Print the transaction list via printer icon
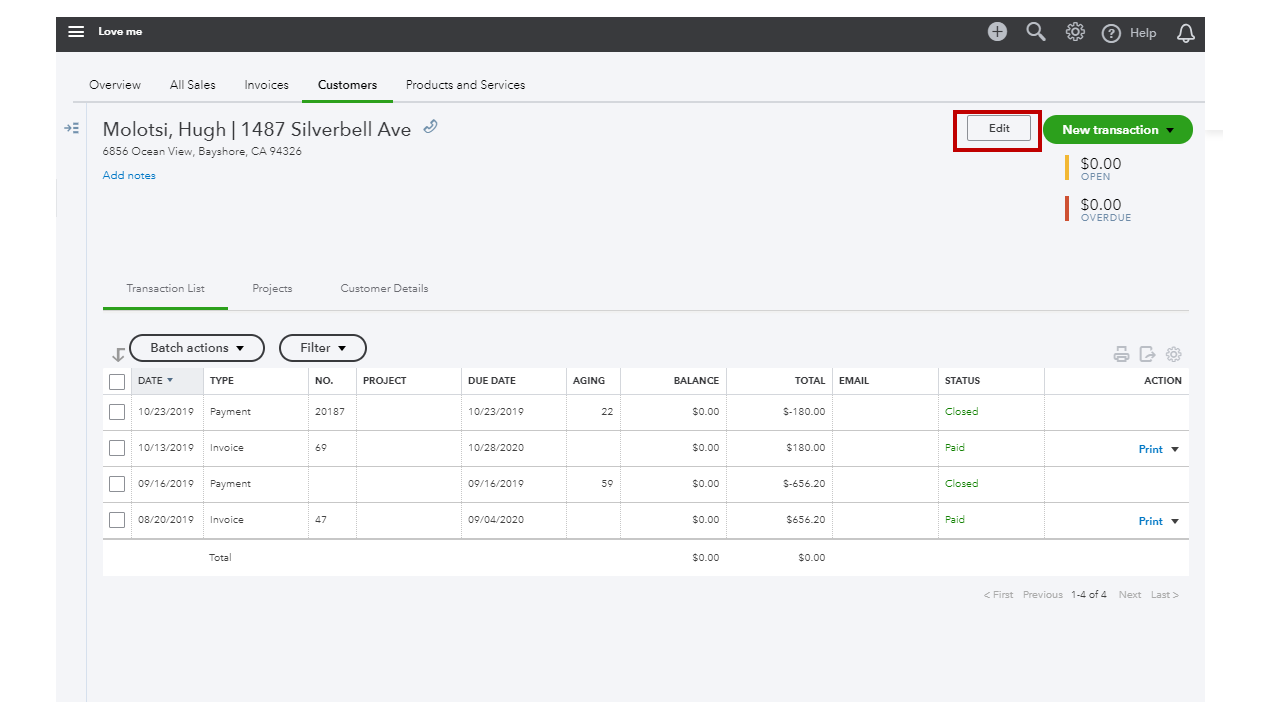 (1122, 354)
